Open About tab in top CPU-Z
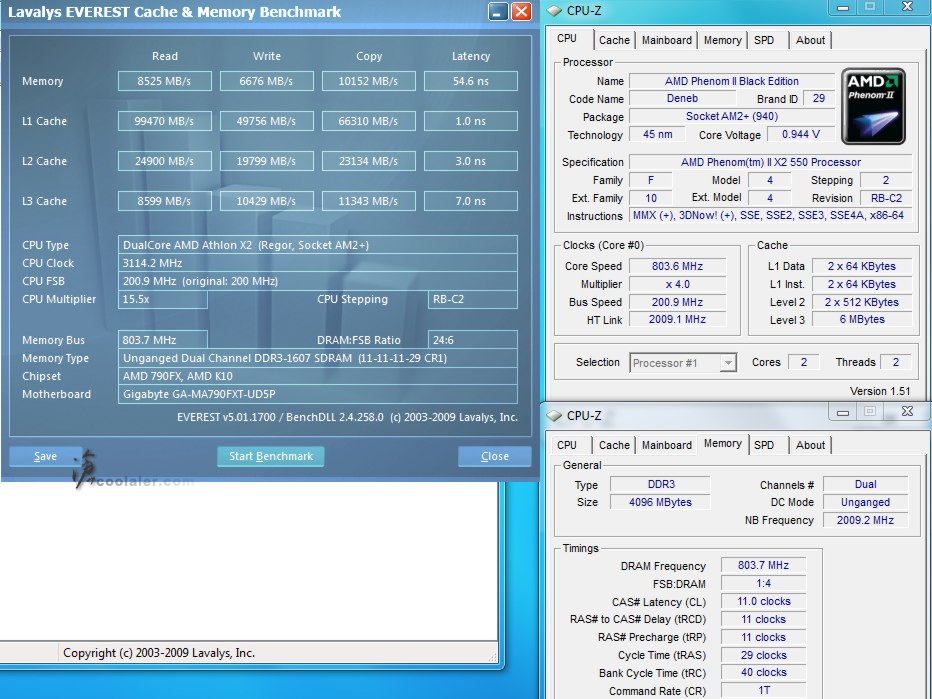Viewport: 932px width, 699px height. [810, 40]
